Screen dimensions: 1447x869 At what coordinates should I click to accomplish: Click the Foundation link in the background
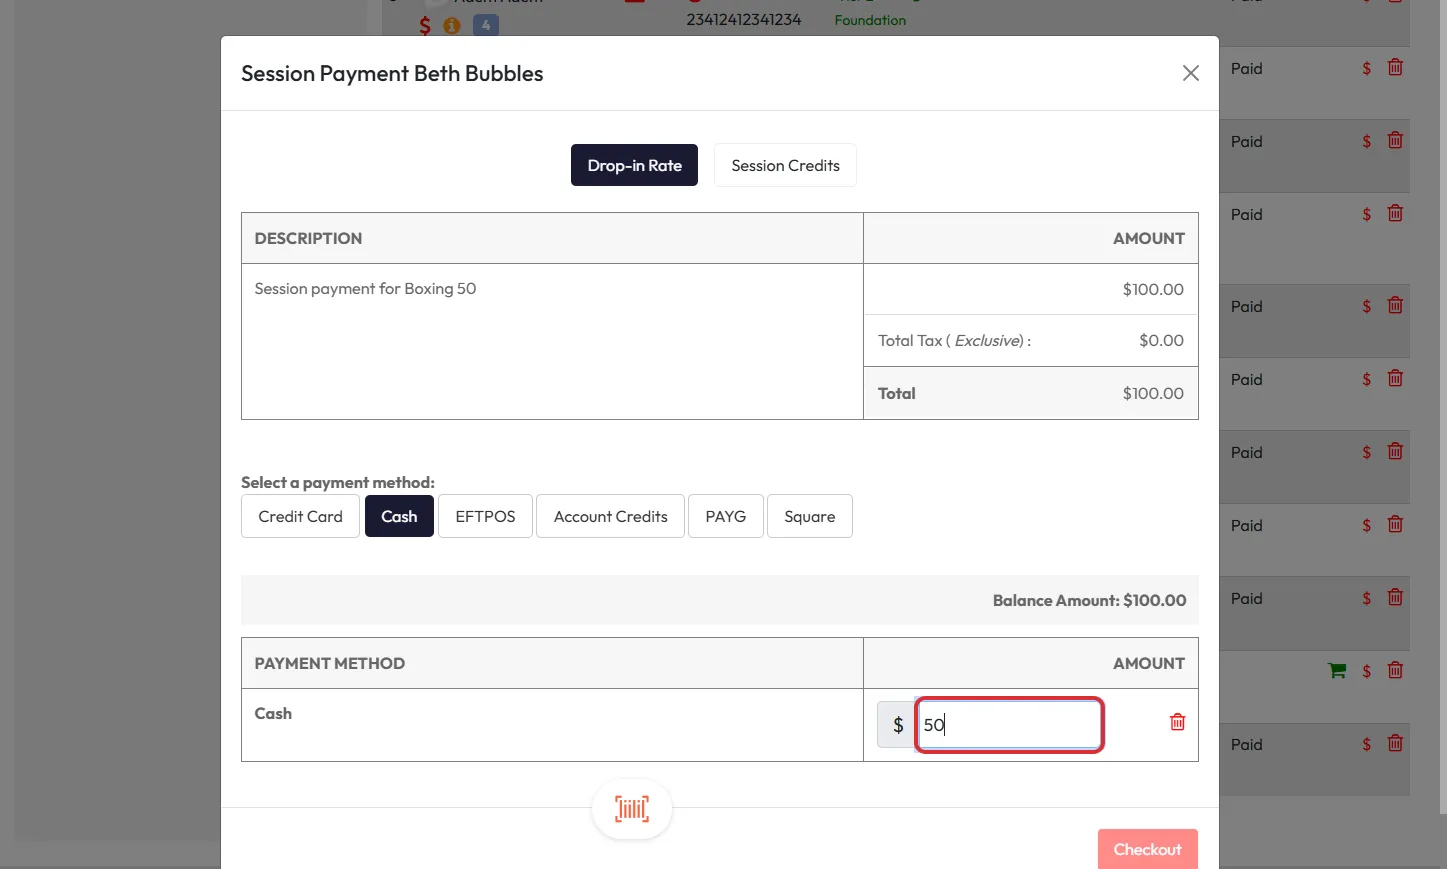coord(870,20)
